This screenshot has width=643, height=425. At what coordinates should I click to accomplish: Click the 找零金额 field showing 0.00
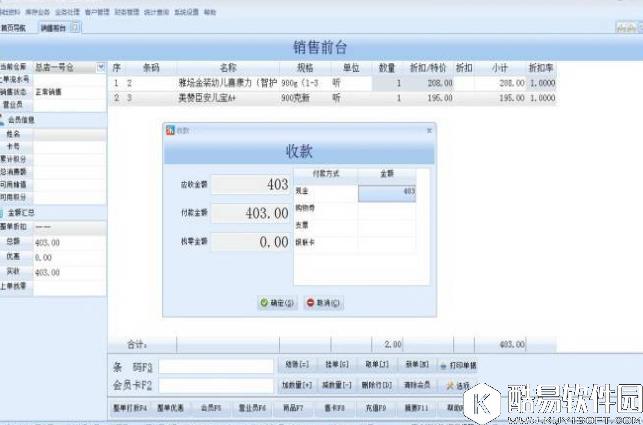[x=251, y=242]
